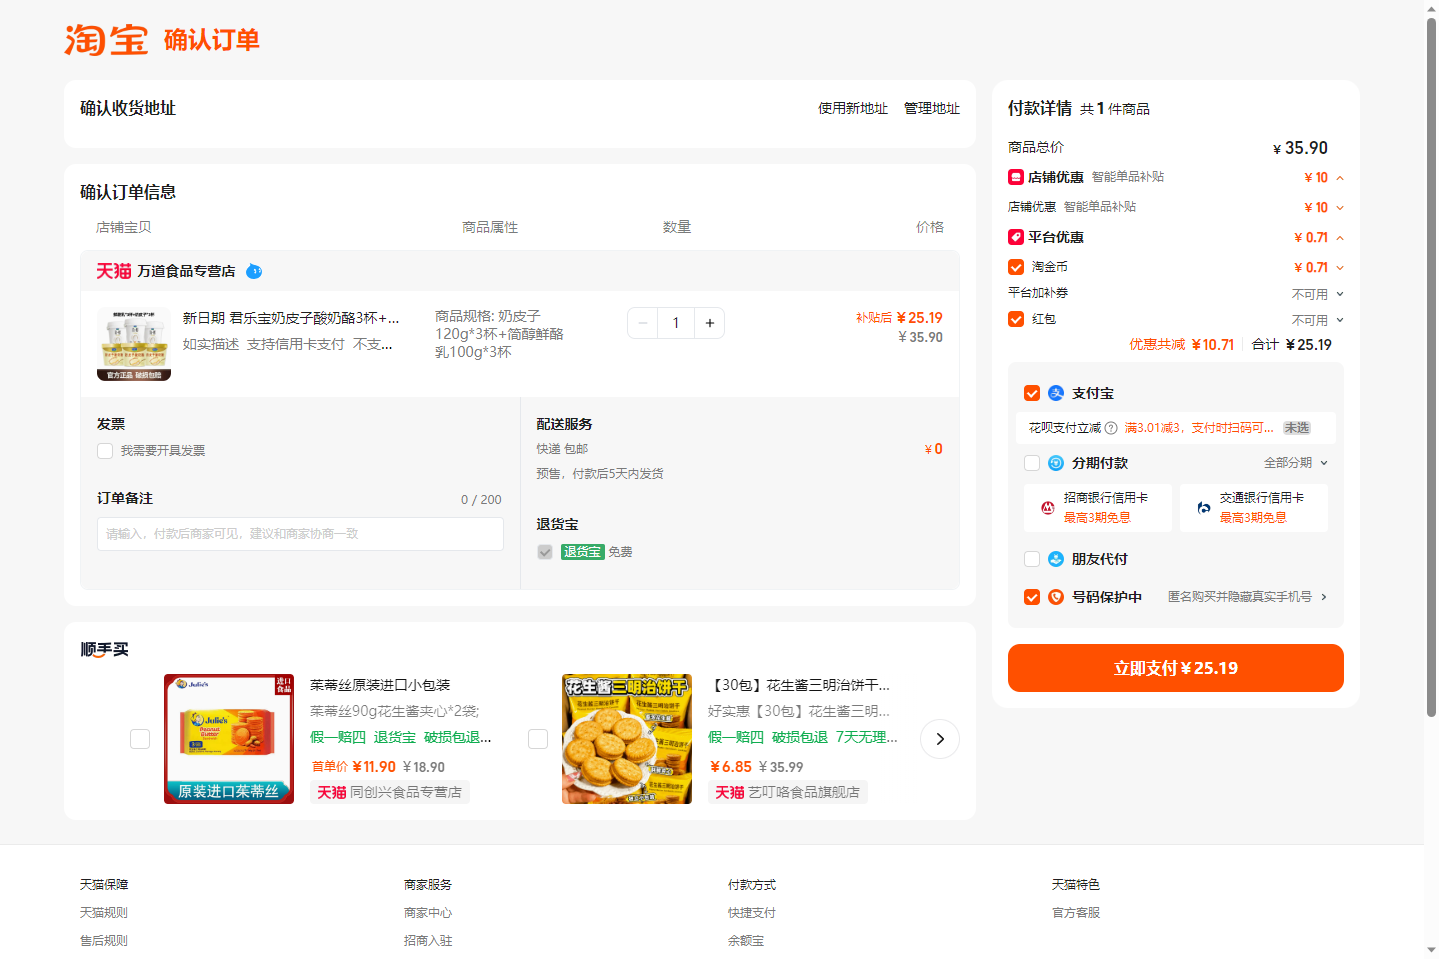Click the Tmall logo beside 艺叮咯食品旗舰店
The width and height of the screenshot is (1439, 959).
pyautogui.click(x=730, y=792)
